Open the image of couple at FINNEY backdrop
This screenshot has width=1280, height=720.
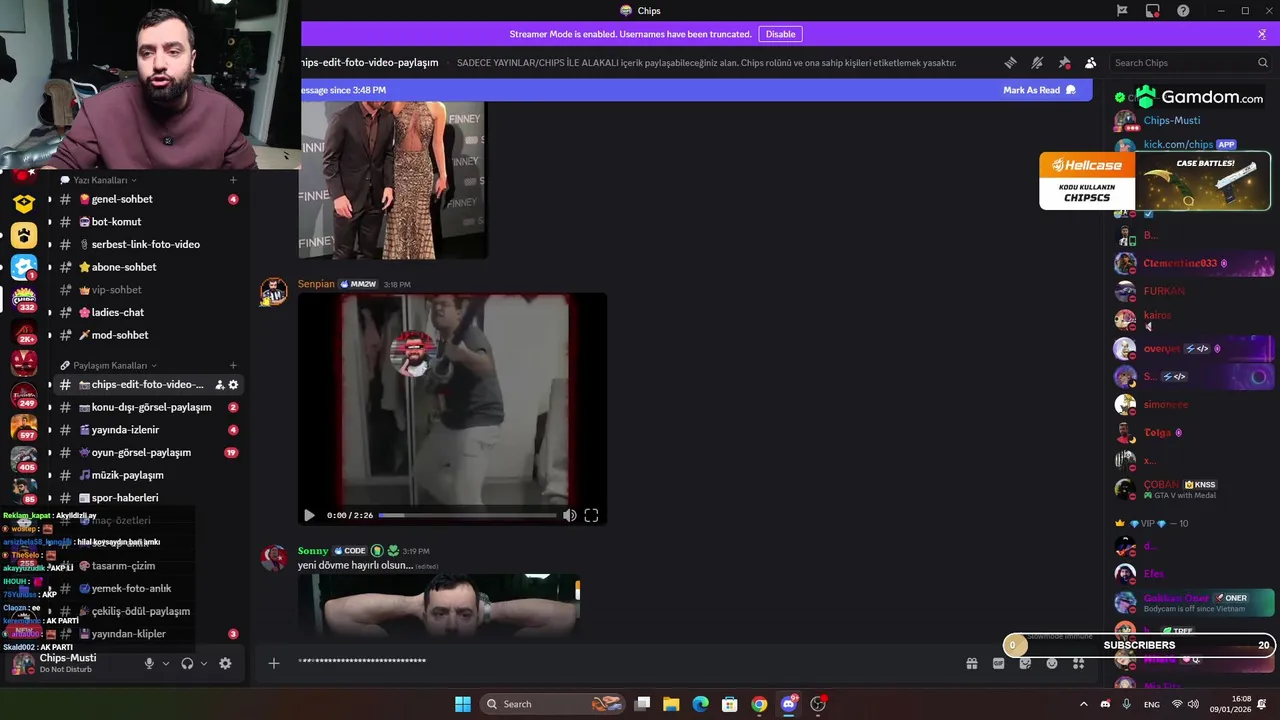click(x=393, y=180)
